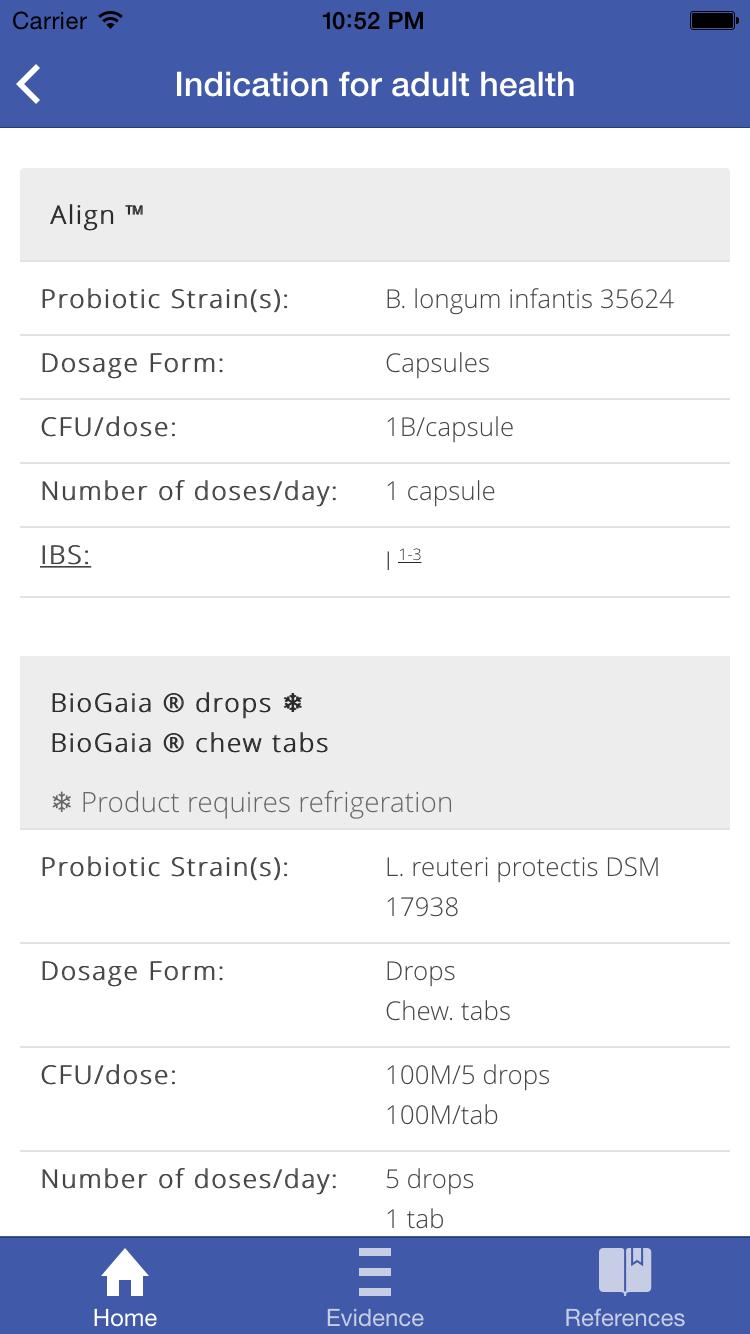Screen dimensions: 750x1334
Task: Tap the battery indicator in the status bar
Action: (x=711, y=17)
